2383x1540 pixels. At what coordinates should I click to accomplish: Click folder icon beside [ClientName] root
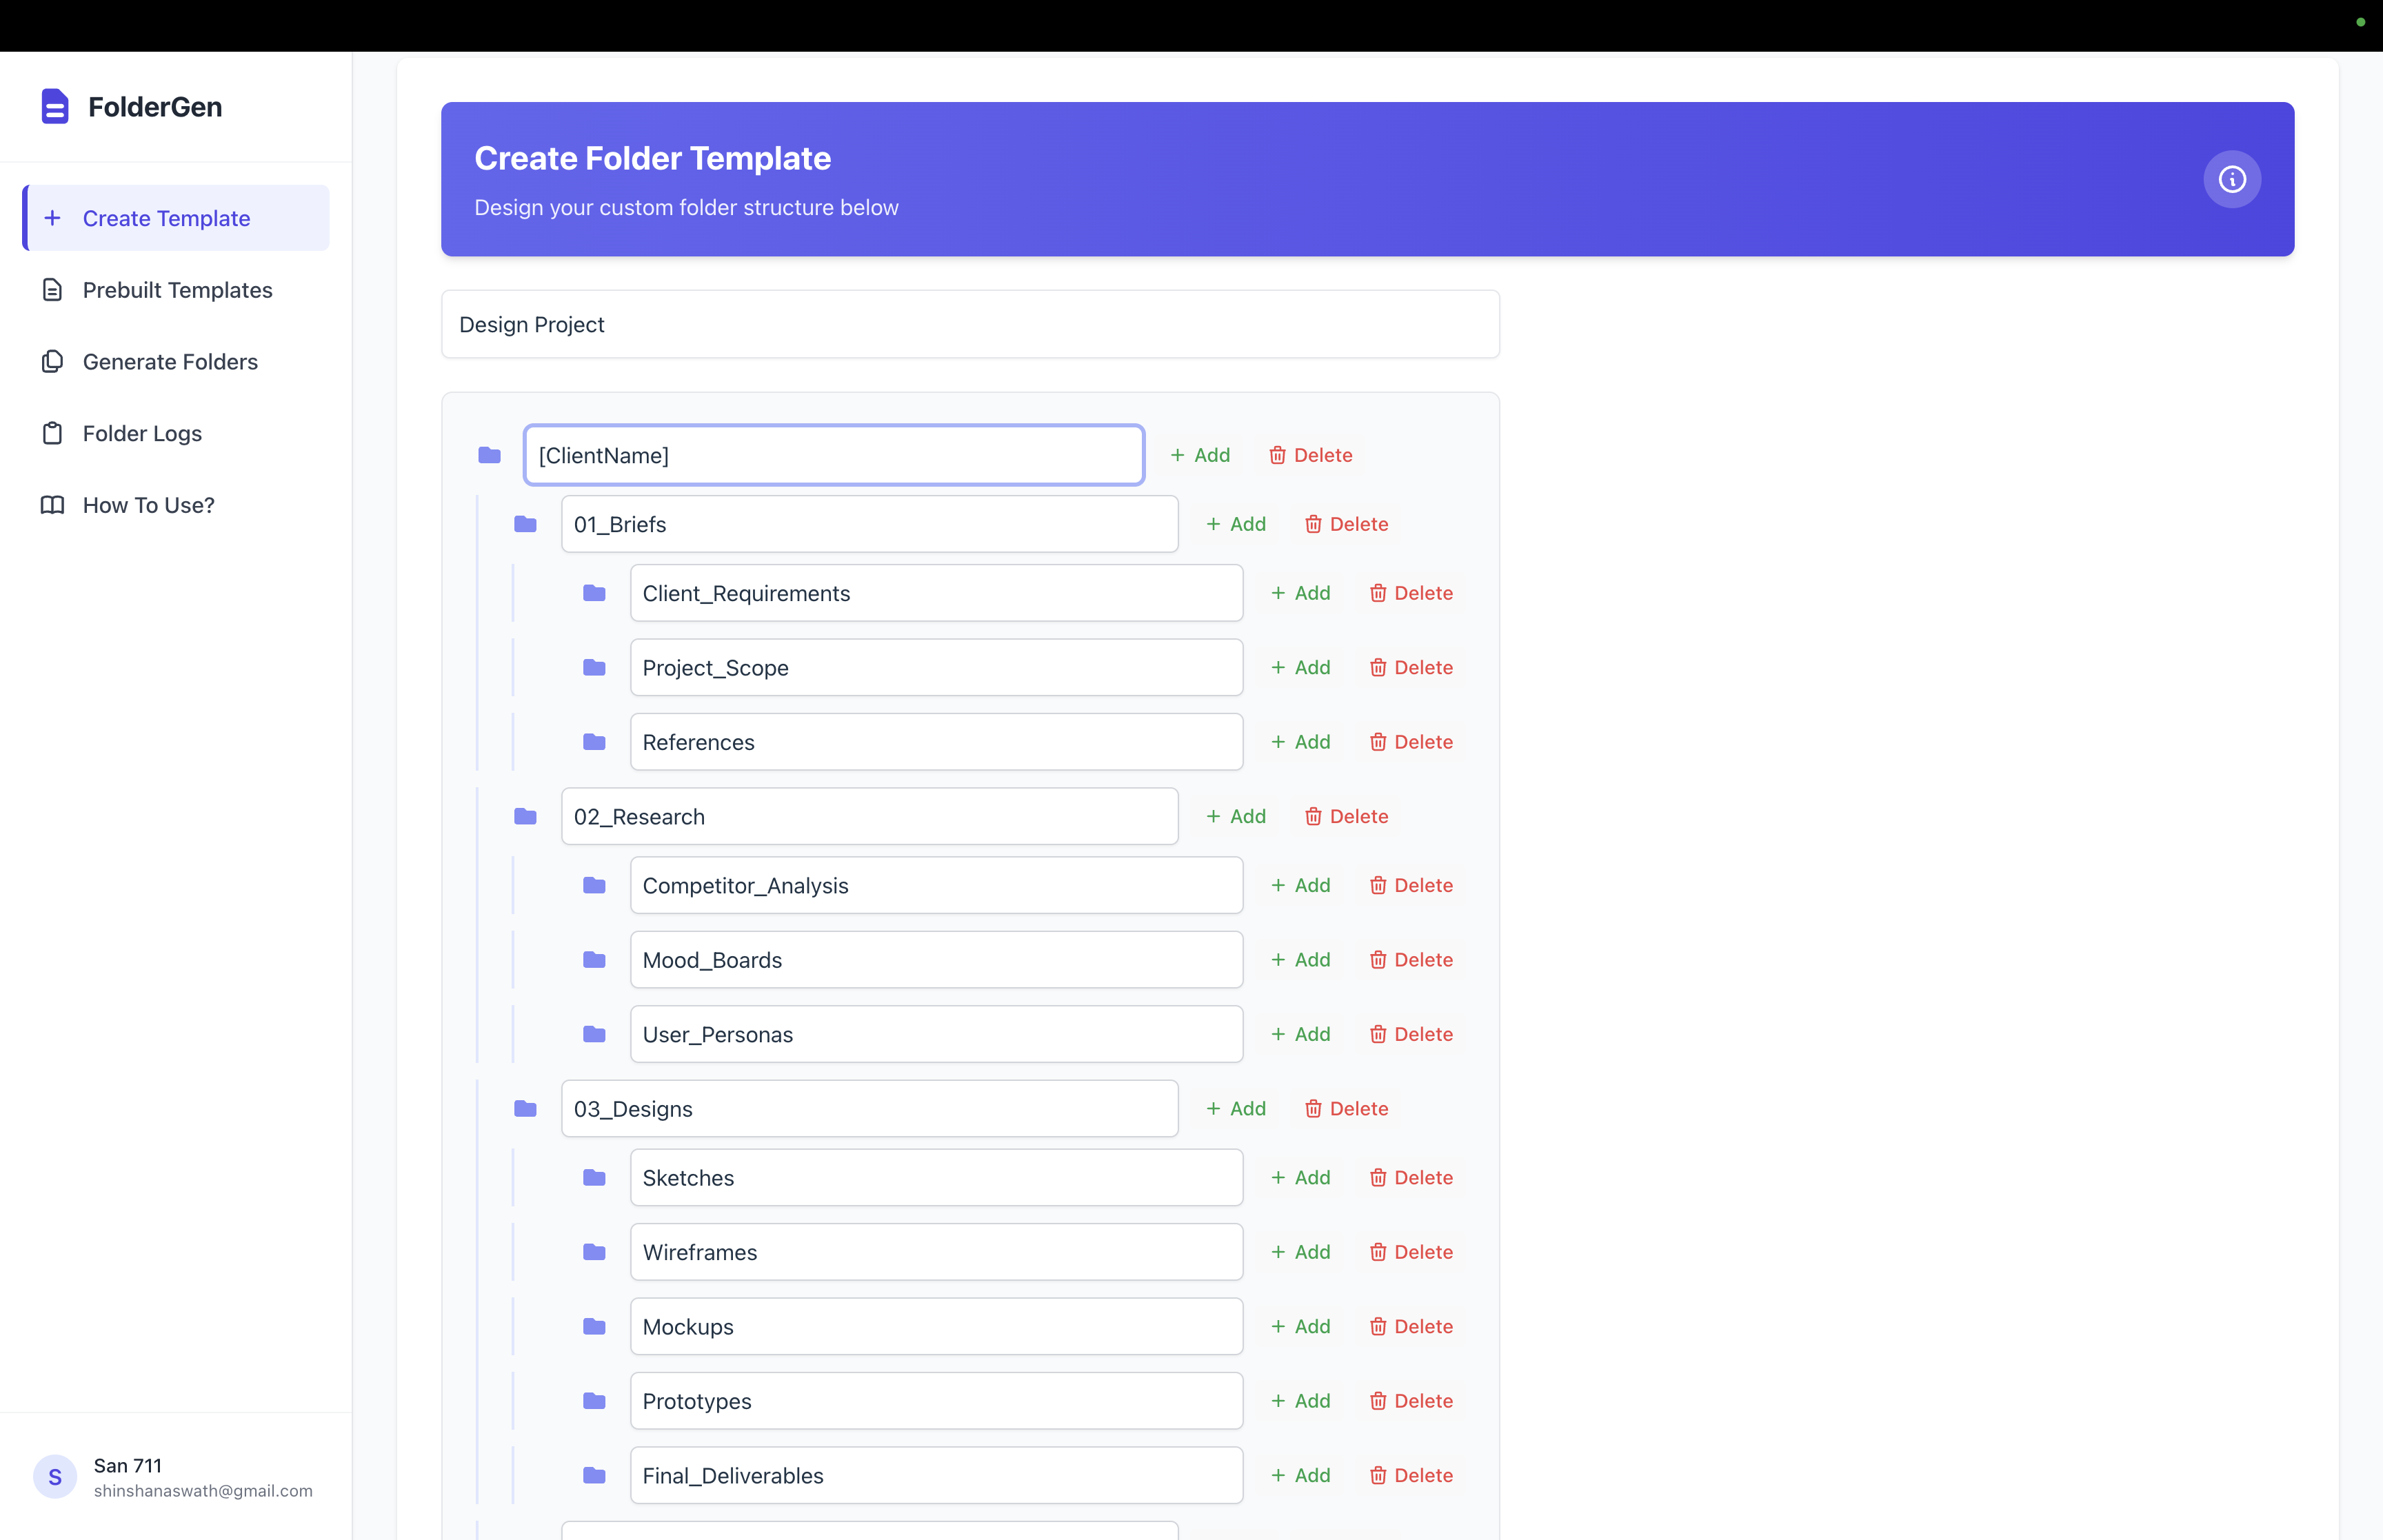489,455
